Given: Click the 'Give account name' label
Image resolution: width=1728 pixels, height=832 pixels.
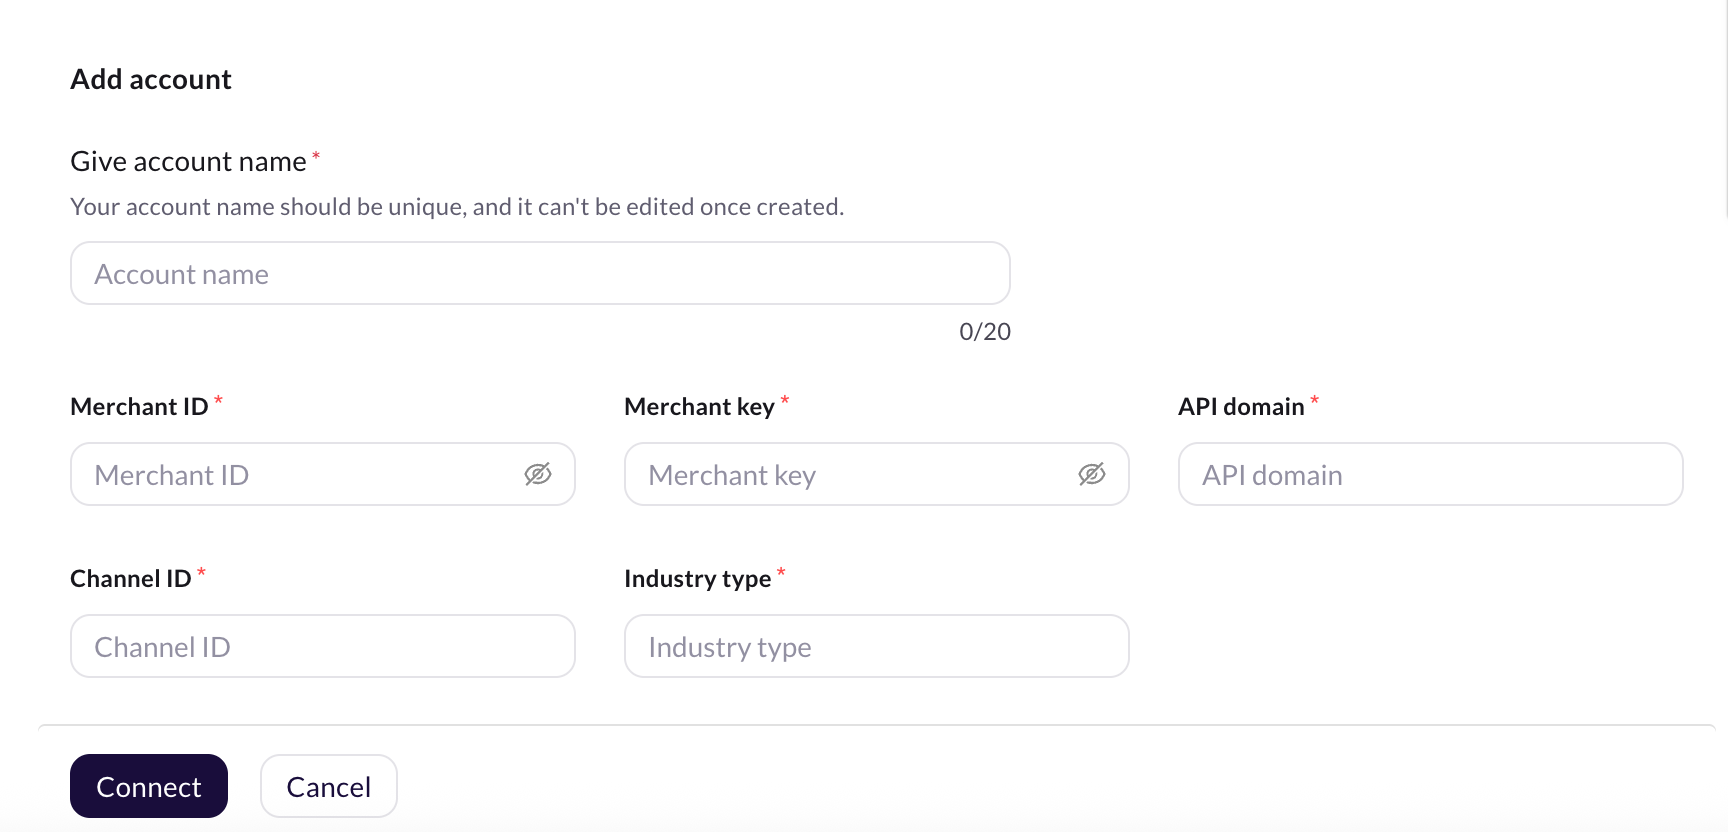Looking at the screenshot, I should pos(189,161).
